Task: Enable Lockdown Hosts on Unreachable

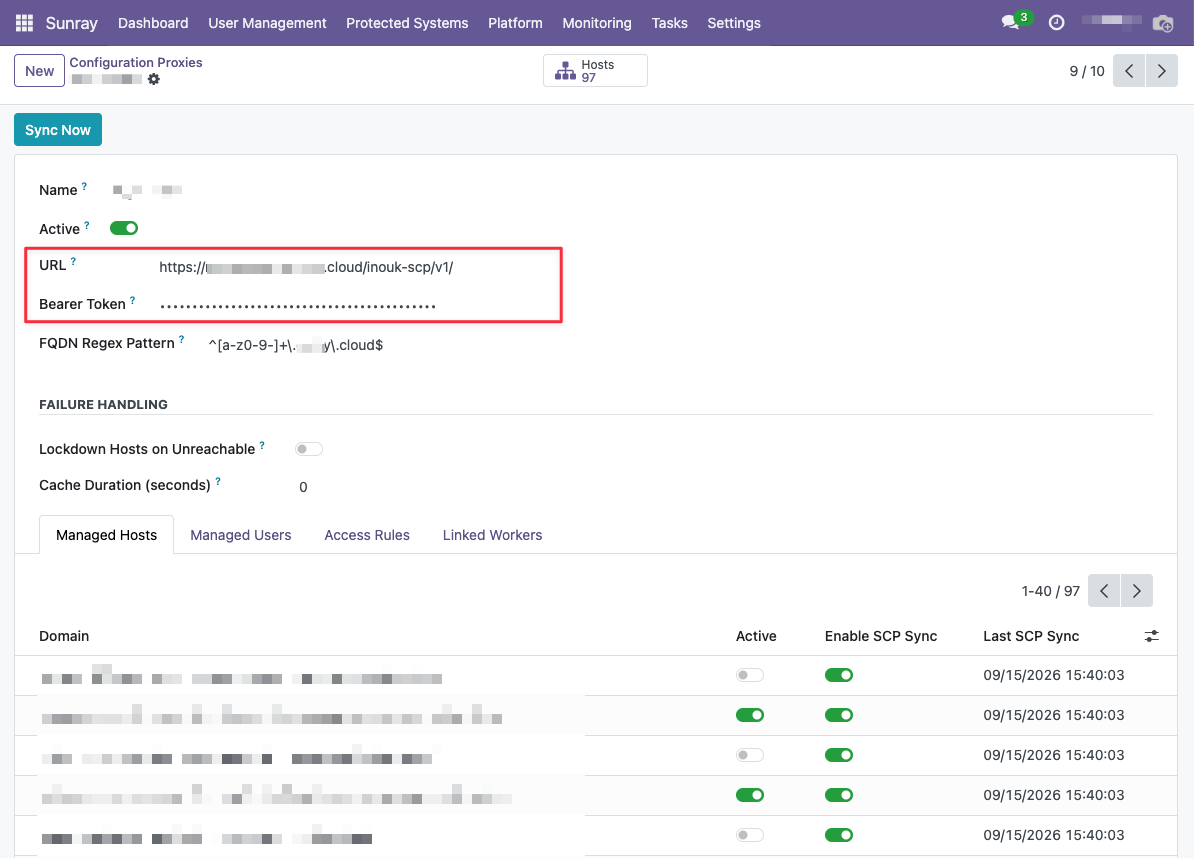Action: pyautogui.click(x=308, y=449)
